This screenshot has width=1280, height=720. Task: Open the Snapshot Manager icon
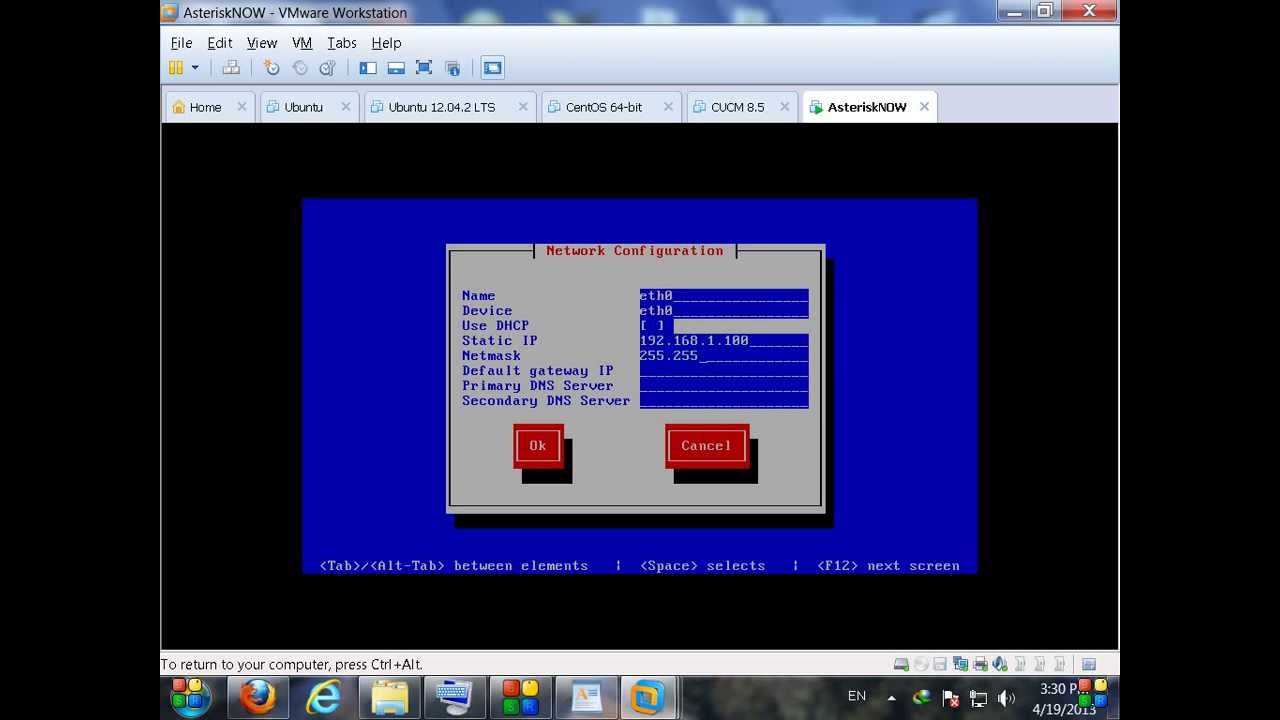327,68
